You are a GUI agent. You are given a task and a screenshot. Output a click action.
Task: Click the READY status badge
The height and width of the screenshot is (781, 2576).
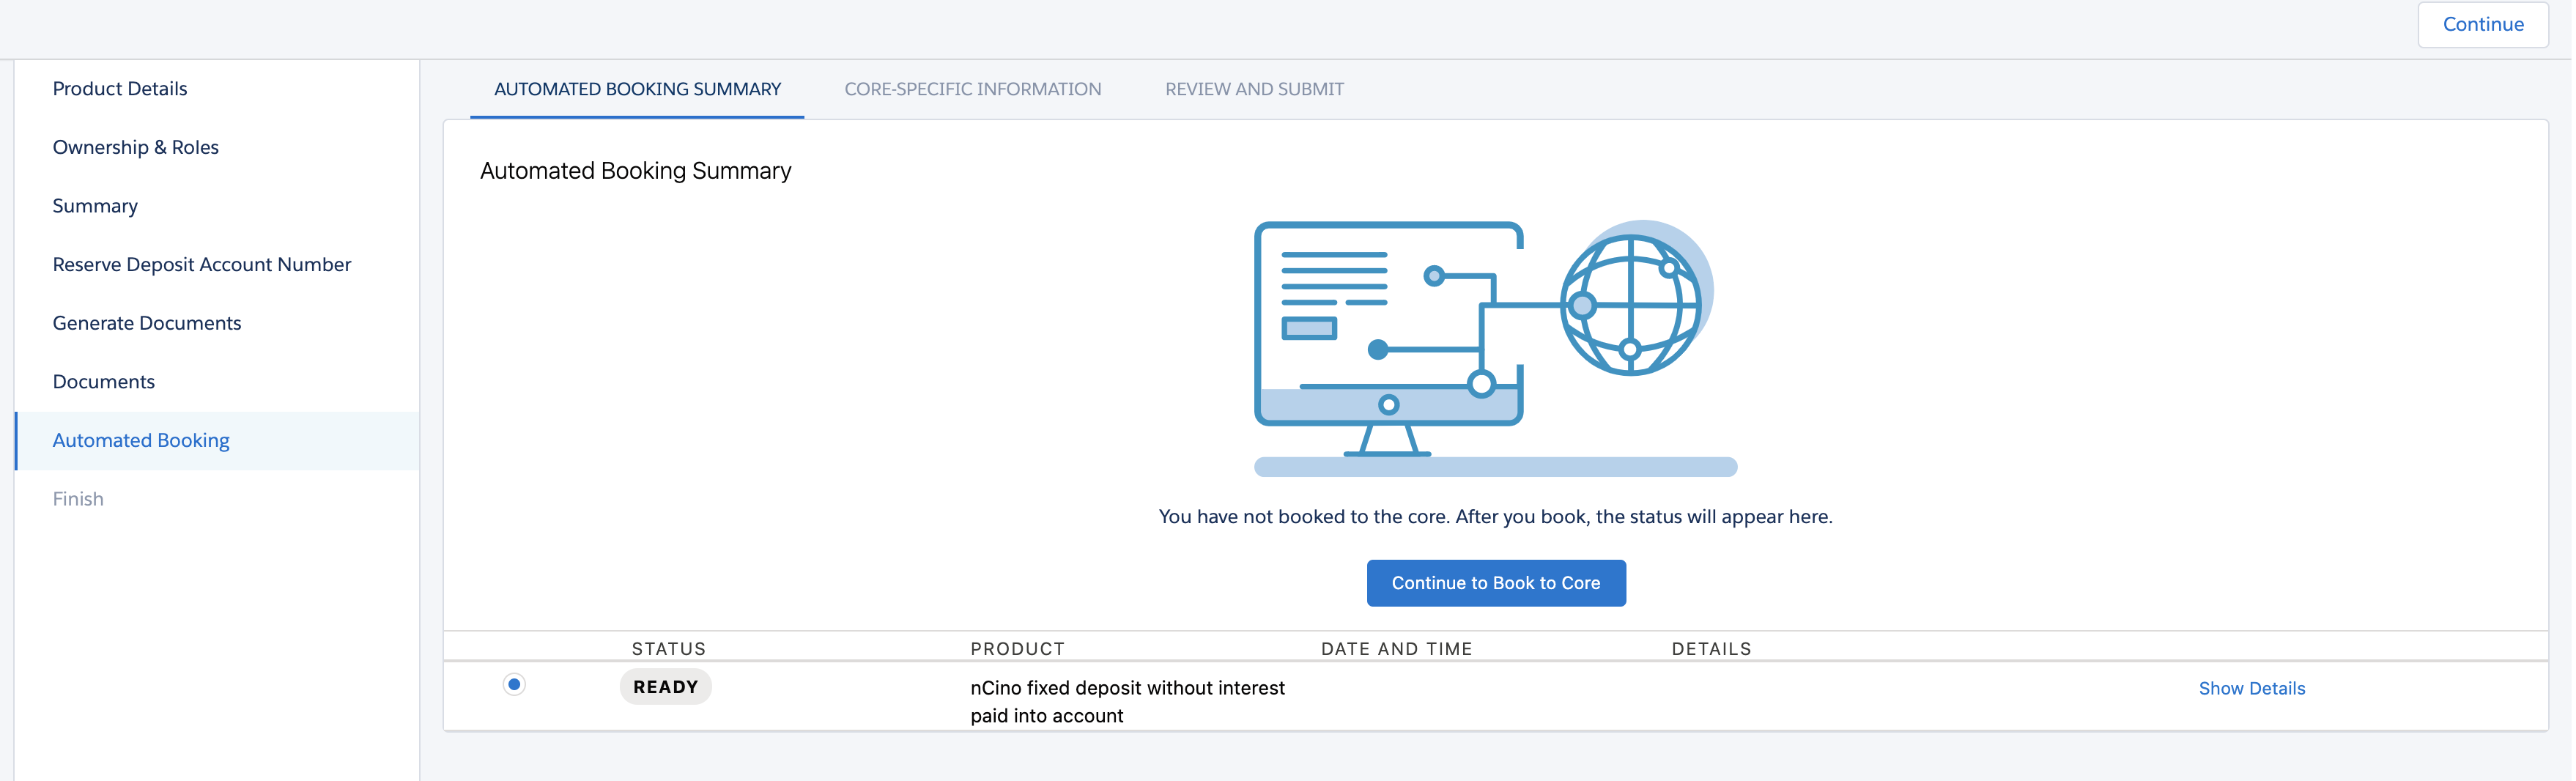tap(665, 686)
